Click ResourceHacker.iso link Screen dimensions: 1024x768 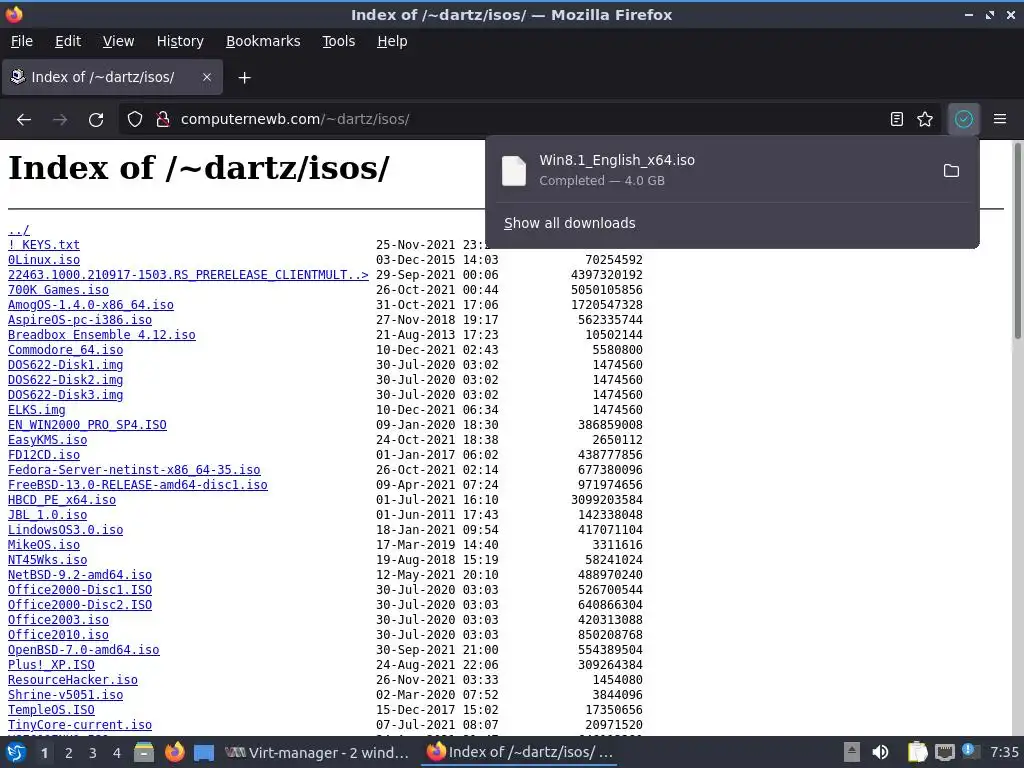(x=72, y=680)
